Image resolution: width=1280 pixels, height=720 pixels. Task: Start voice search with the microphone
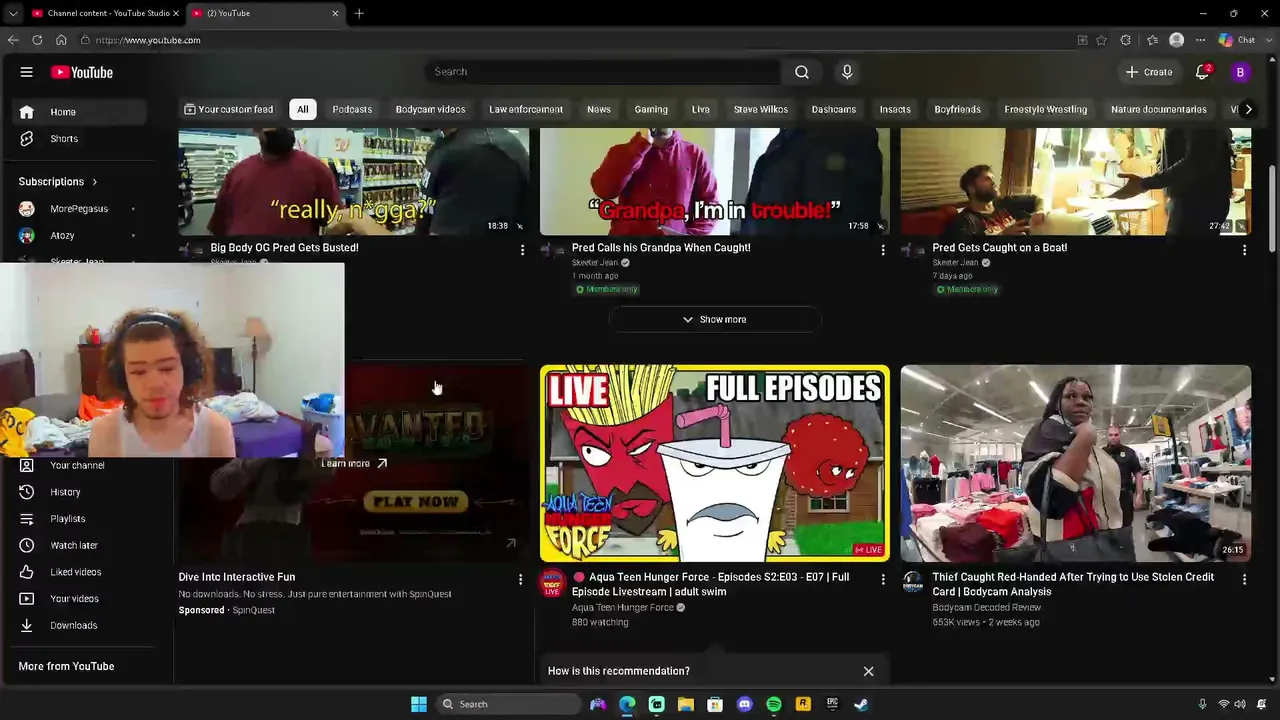[847, 72]
